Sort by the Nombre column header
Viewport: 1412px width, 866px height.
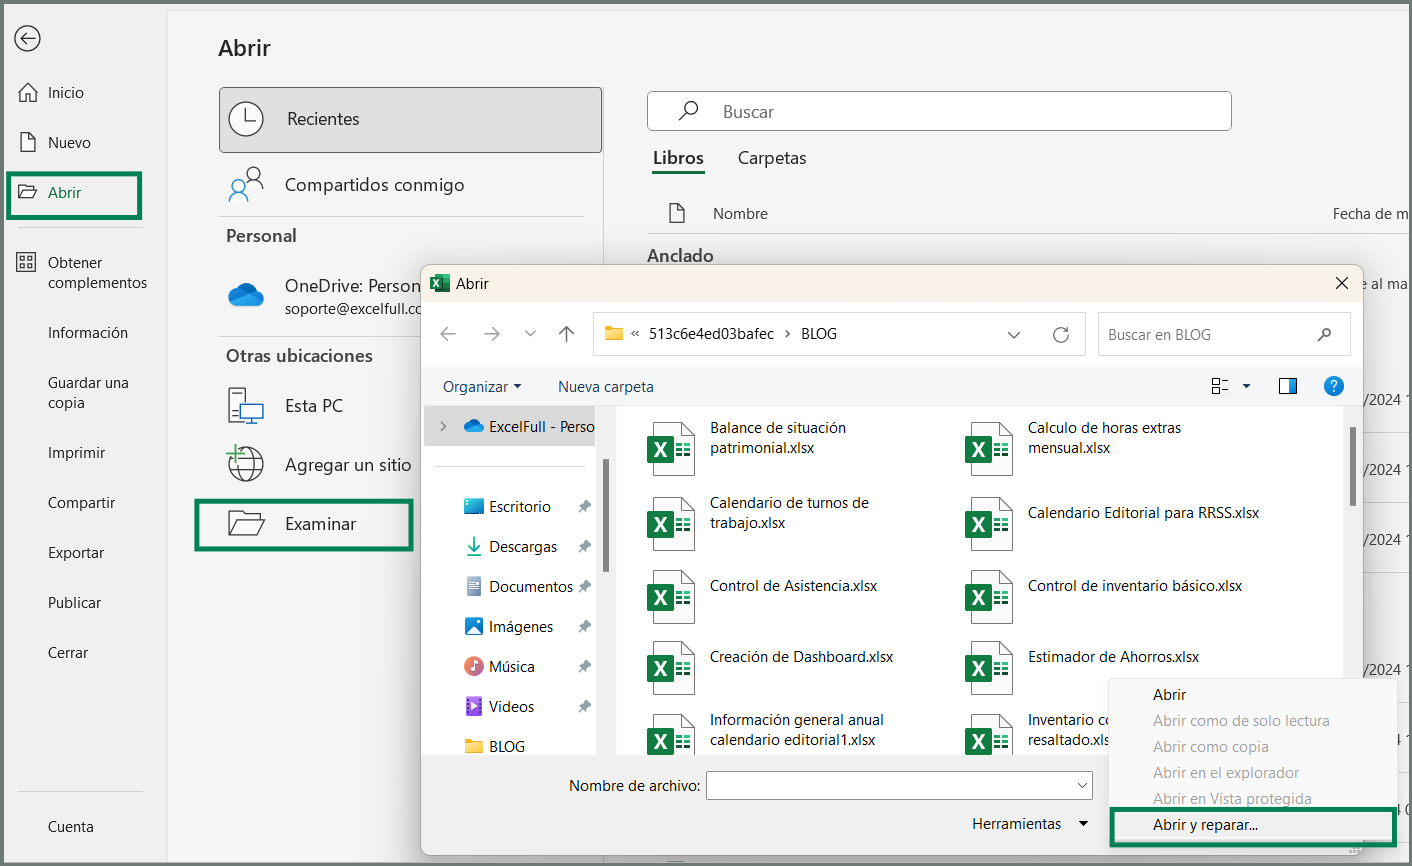pyautogui.click(x=740, y=214)
